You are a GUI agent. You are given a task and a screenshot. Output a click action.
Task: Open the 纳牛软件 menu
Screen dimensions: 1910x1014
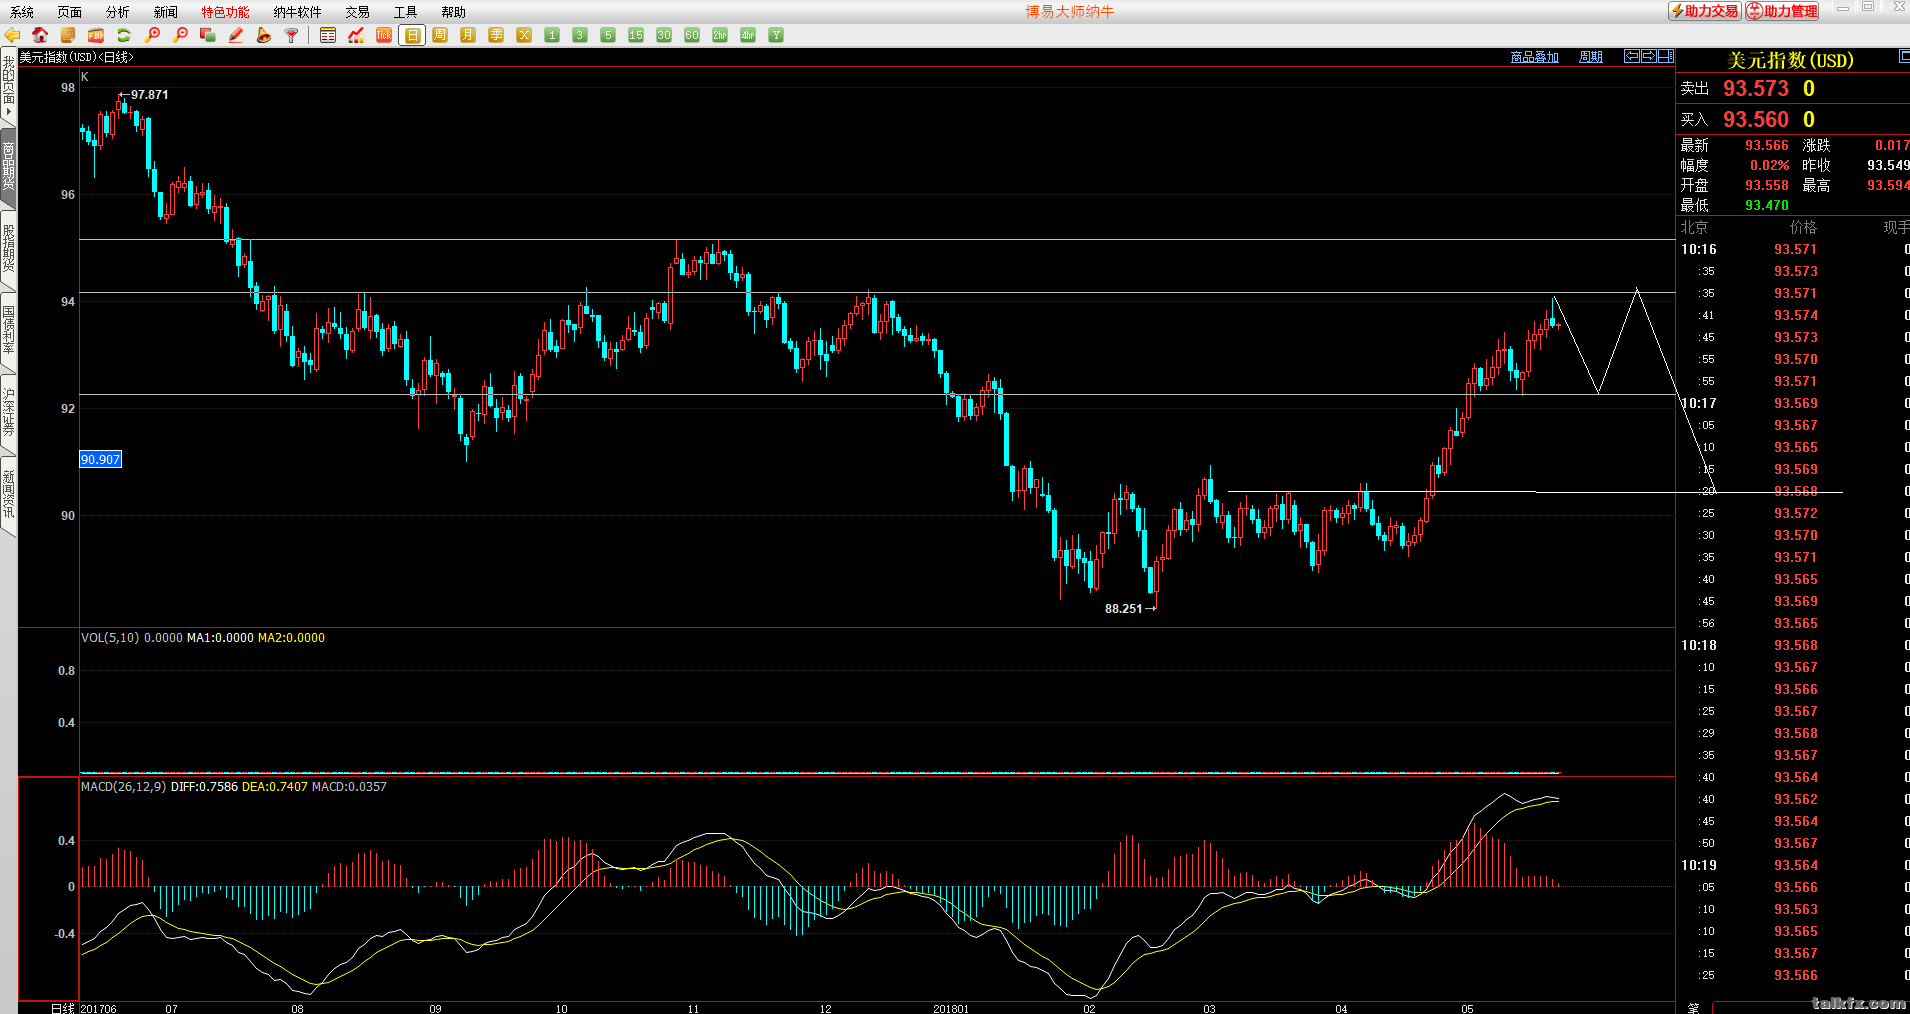pos(298,12)
